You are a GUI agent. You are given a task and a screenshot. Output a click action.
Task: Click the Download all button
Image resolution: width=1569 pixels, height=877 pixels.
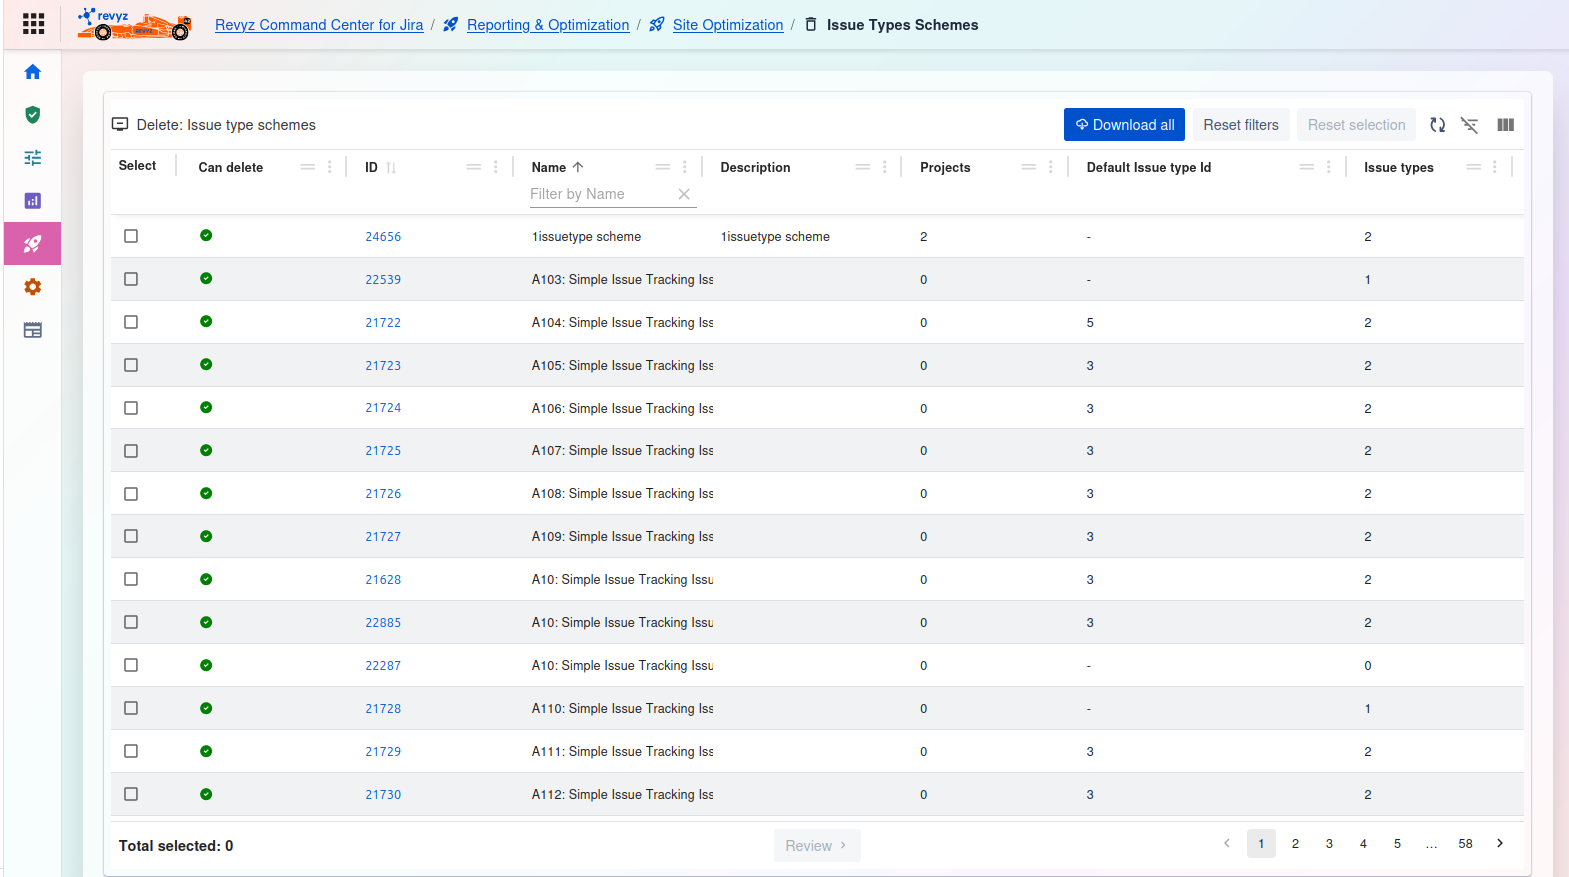pos(1124,125)
